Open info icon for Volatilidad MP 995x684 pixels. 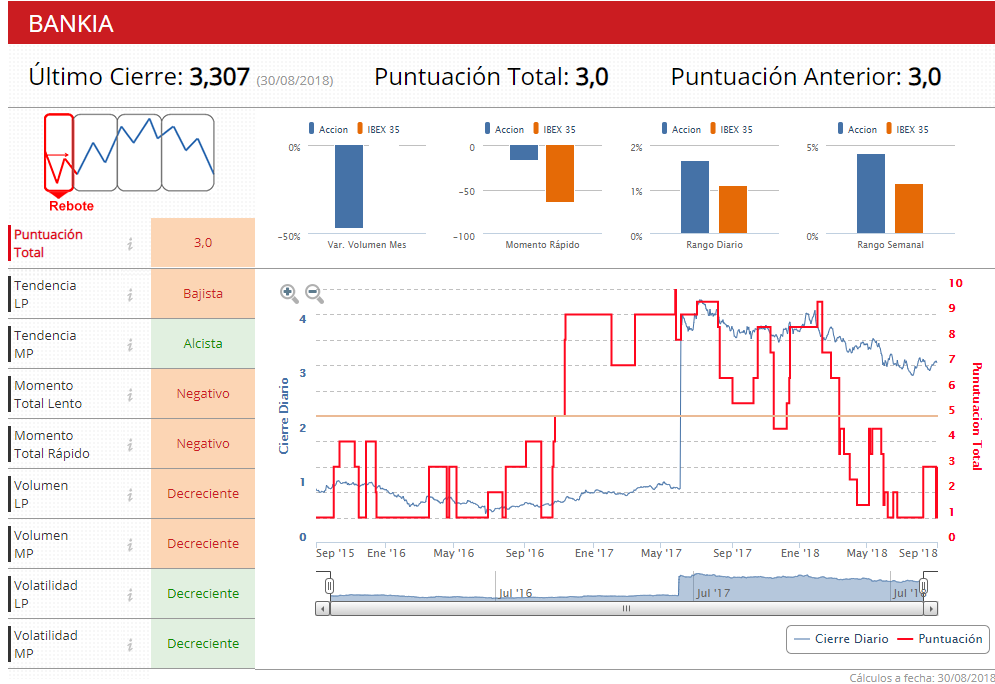point(130,644)
